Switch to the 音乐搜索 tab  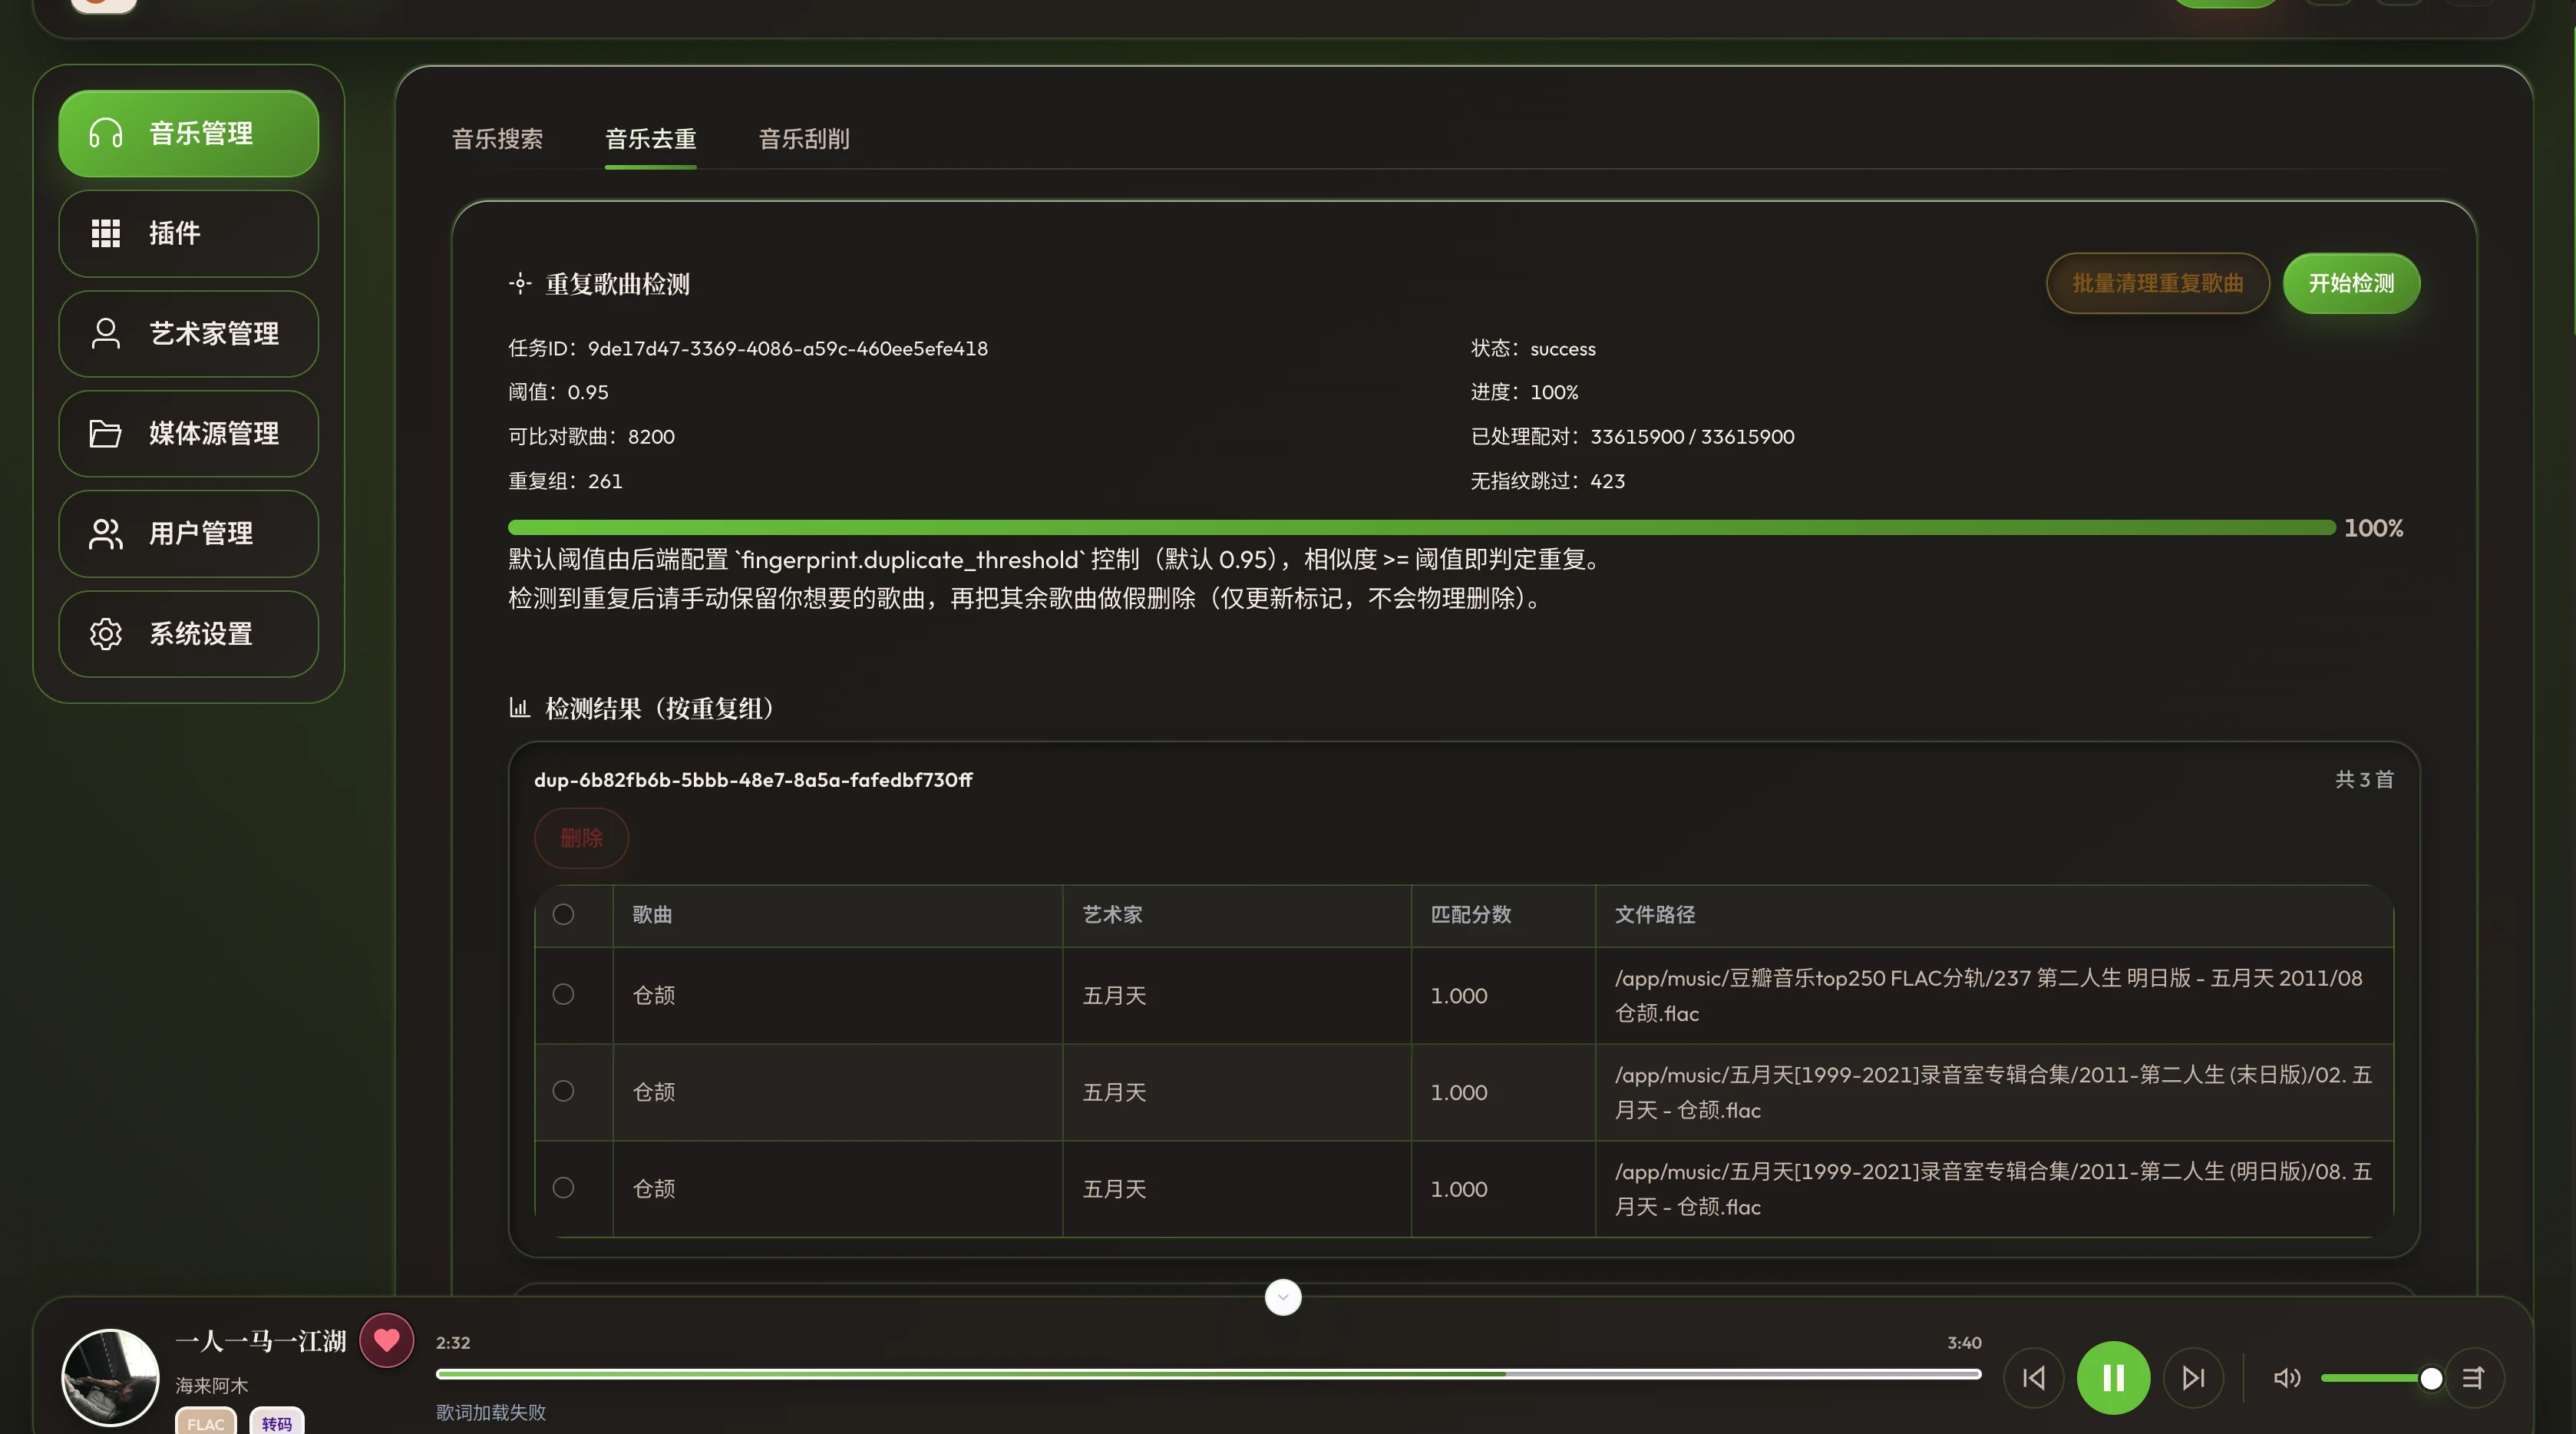pos(497,139)
